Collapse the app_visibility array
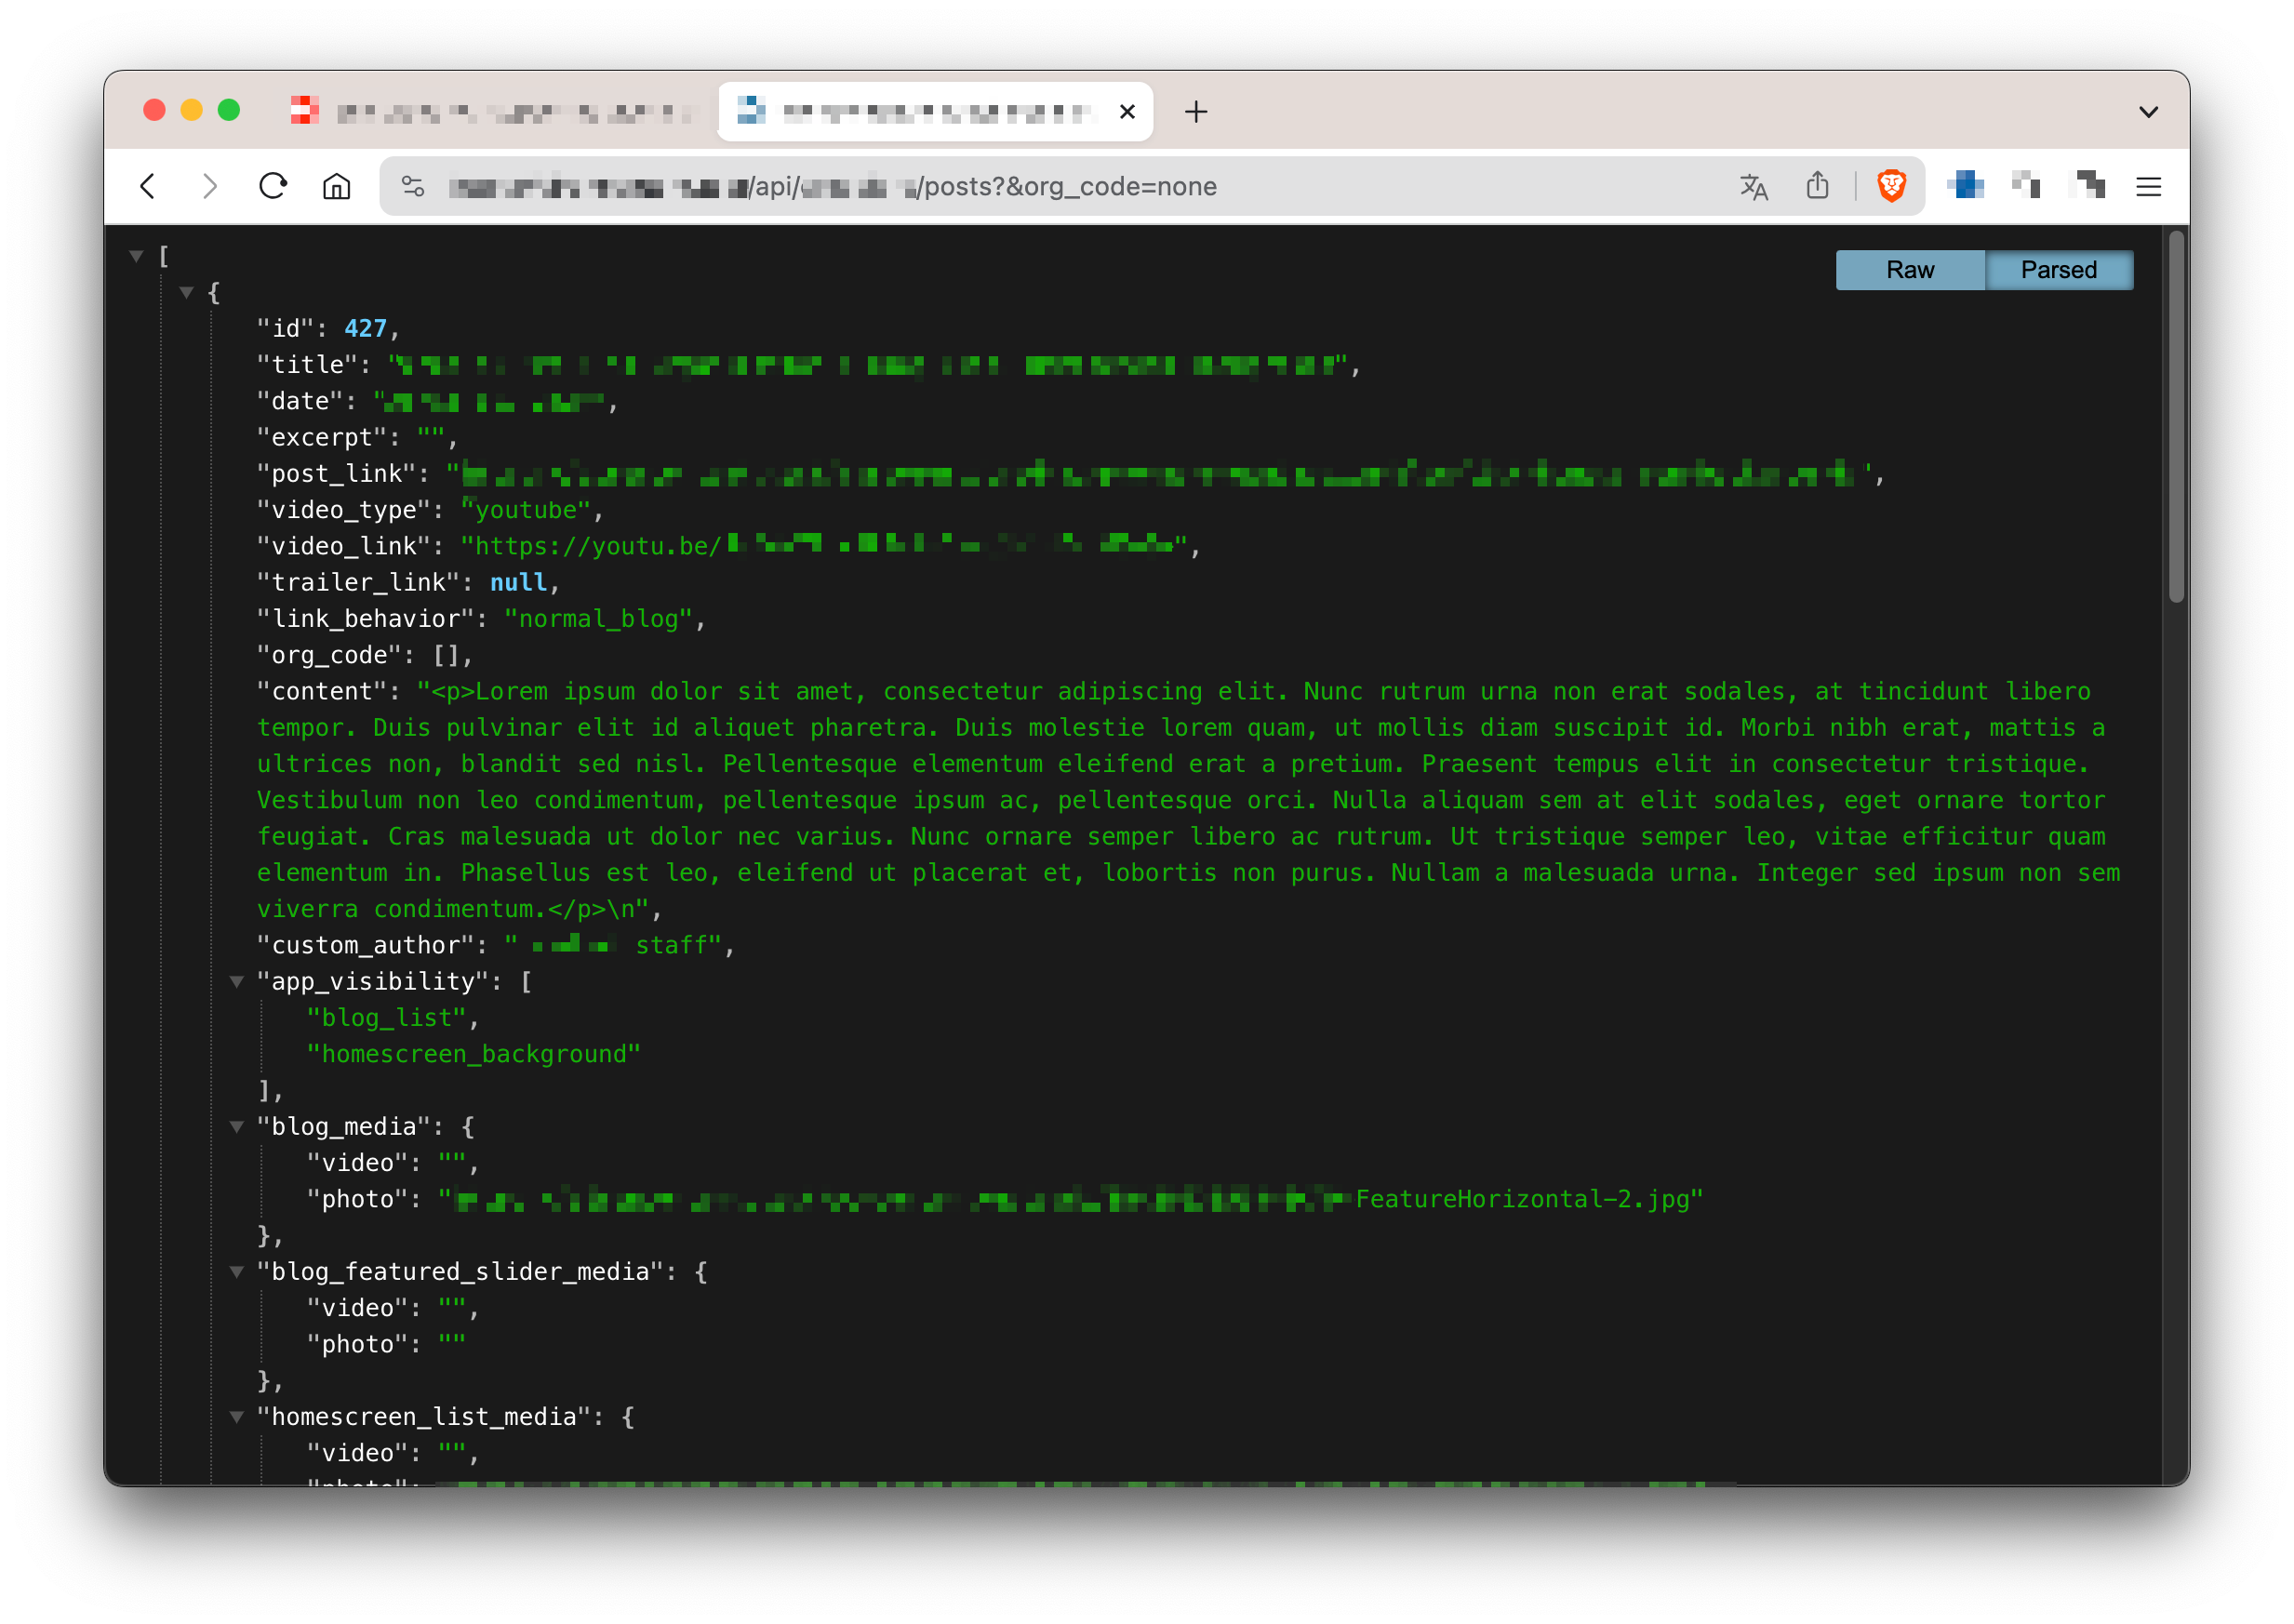This screenshot has height=1624, width=2294. click(x=237, y=981)
